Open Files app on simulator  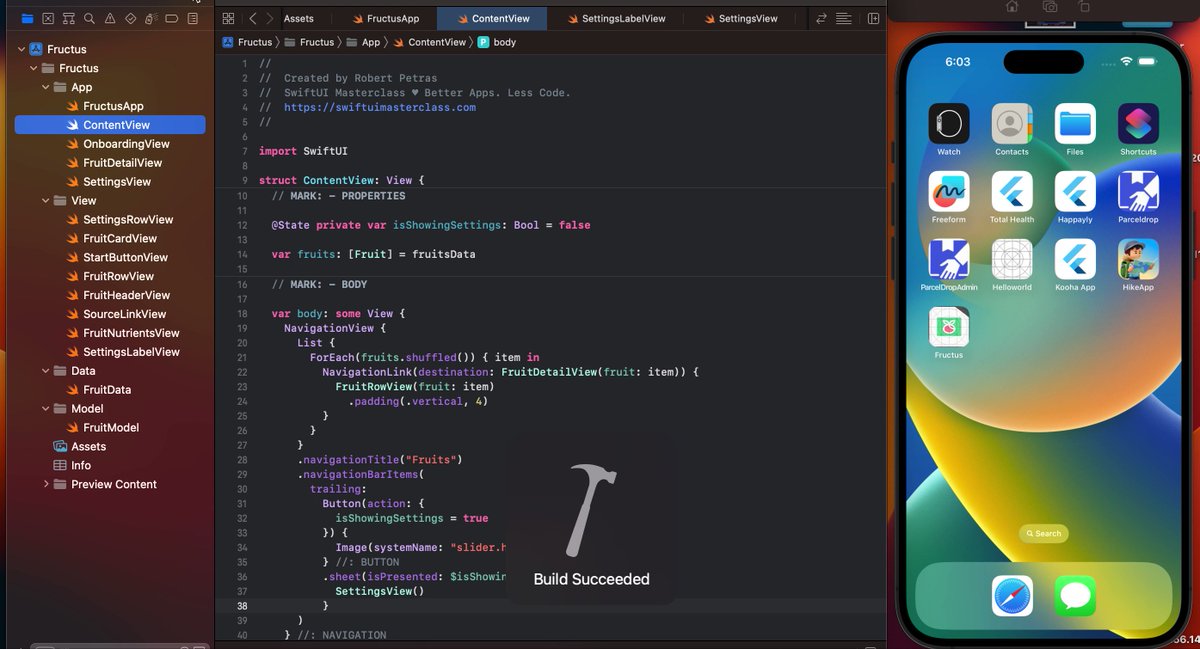(1075, 124)
